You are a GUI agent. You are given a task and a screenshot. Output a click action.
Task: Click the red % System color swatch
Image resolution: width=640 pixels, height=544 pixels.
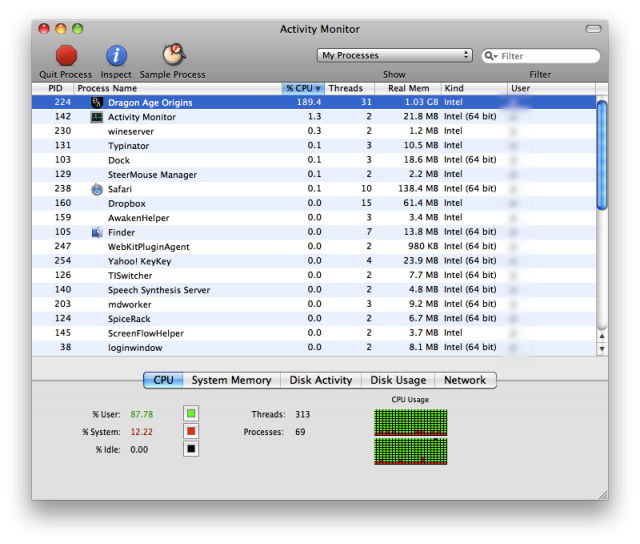click(x=191, y=431)
